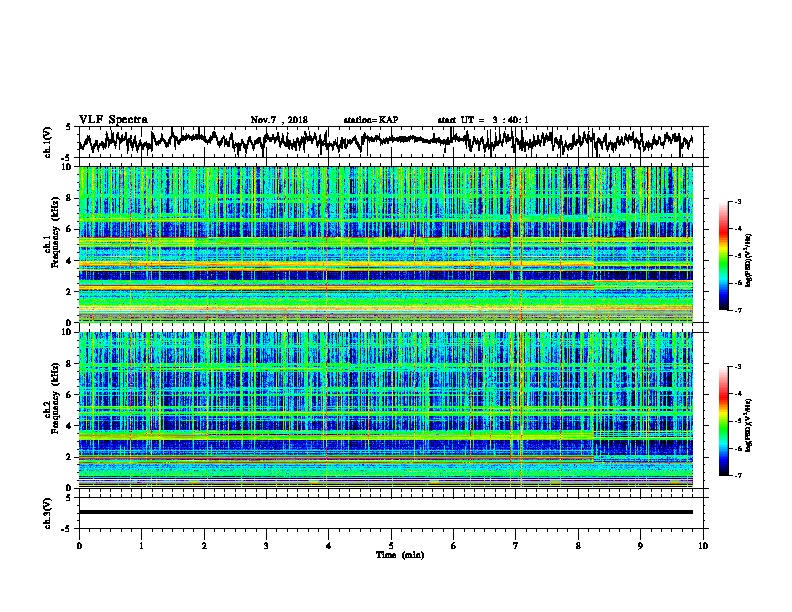Click the "ch.3(V)" axis label at bottom
Viewport: 792px width, 612px height.
pos(48,514)
